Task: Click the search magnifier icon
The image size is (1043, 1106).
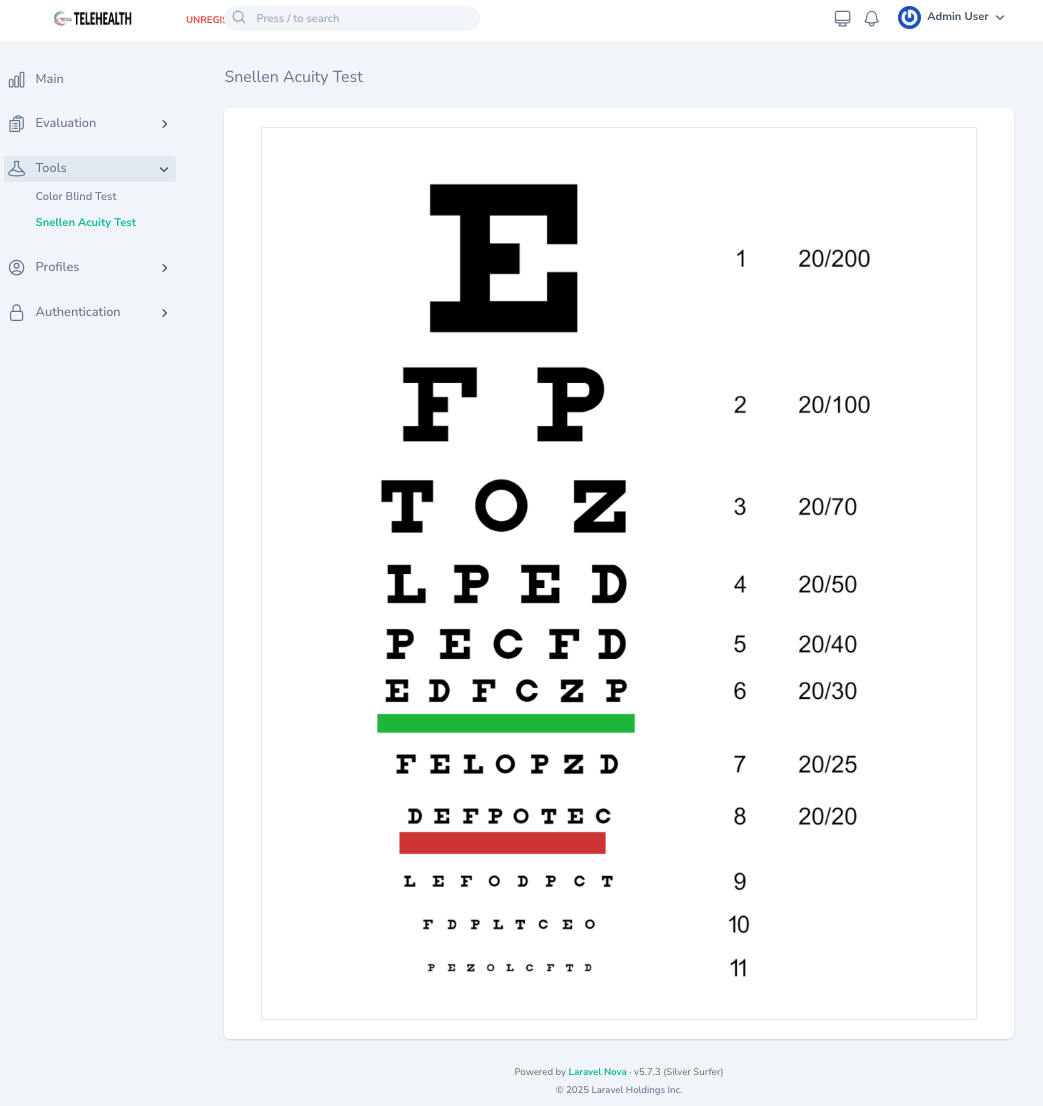Action: click(238, 17)
